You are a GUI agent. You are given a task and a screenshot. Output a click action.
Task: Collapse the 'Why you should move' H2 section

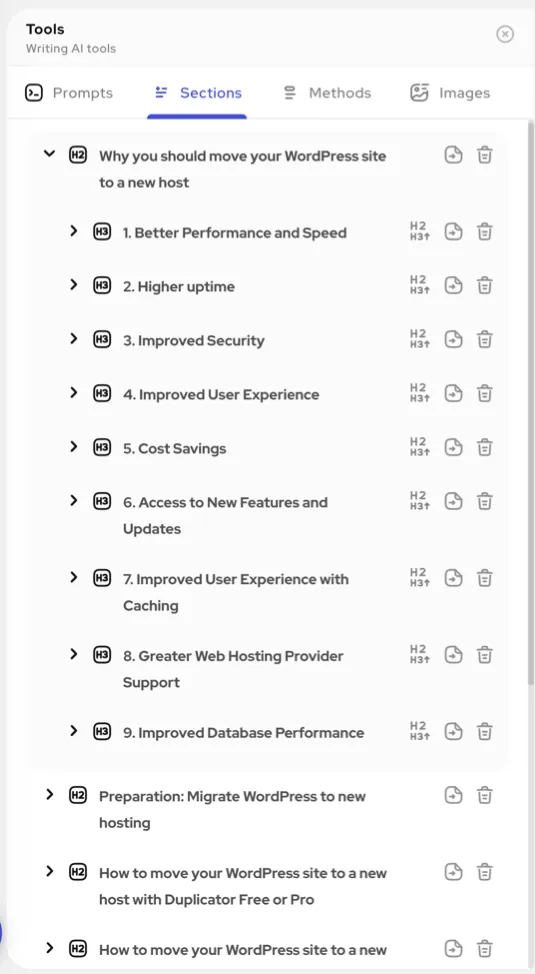(x=50, y=153)
